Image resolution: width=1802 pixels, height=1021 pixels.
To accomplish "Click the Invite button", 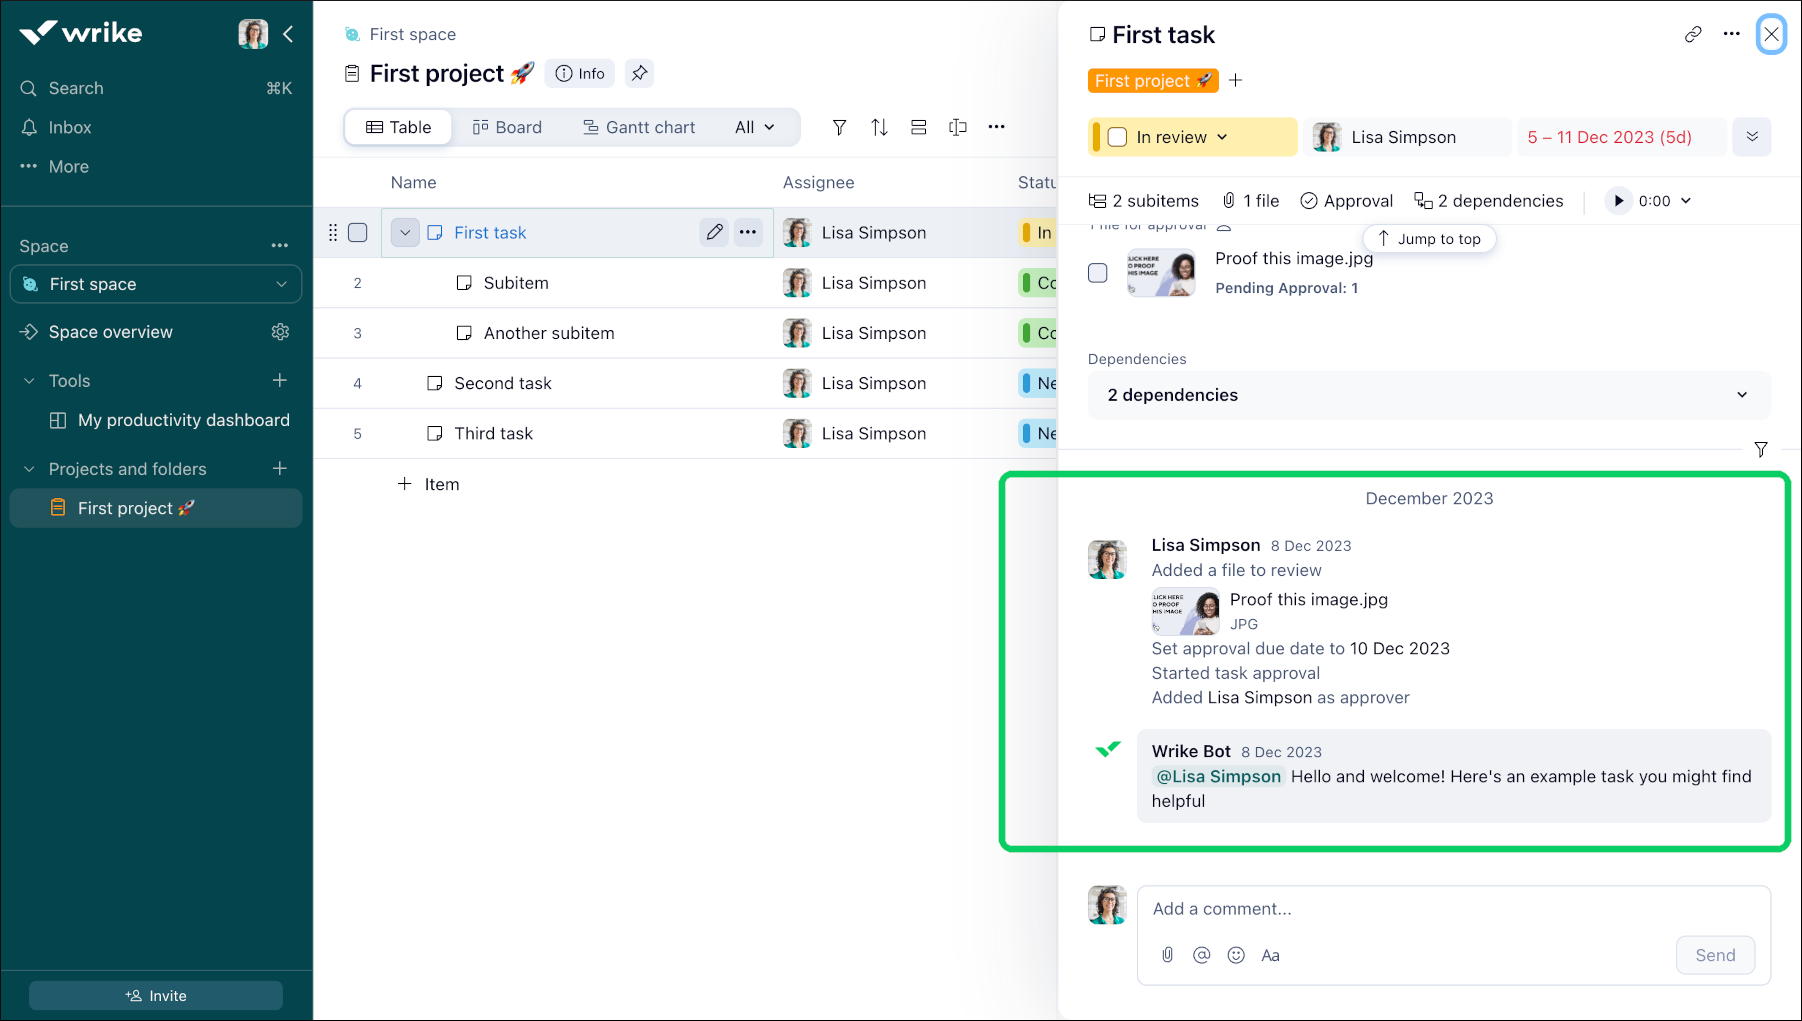I will pyautogui.click(x=156, y=996).
